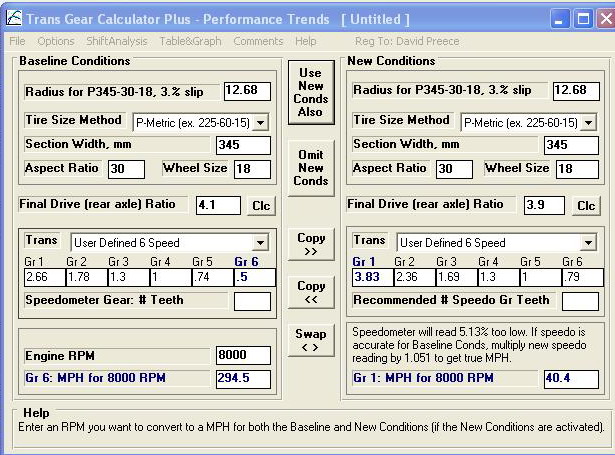Expand New Conditions Tire Size Method dropdown

589,122
